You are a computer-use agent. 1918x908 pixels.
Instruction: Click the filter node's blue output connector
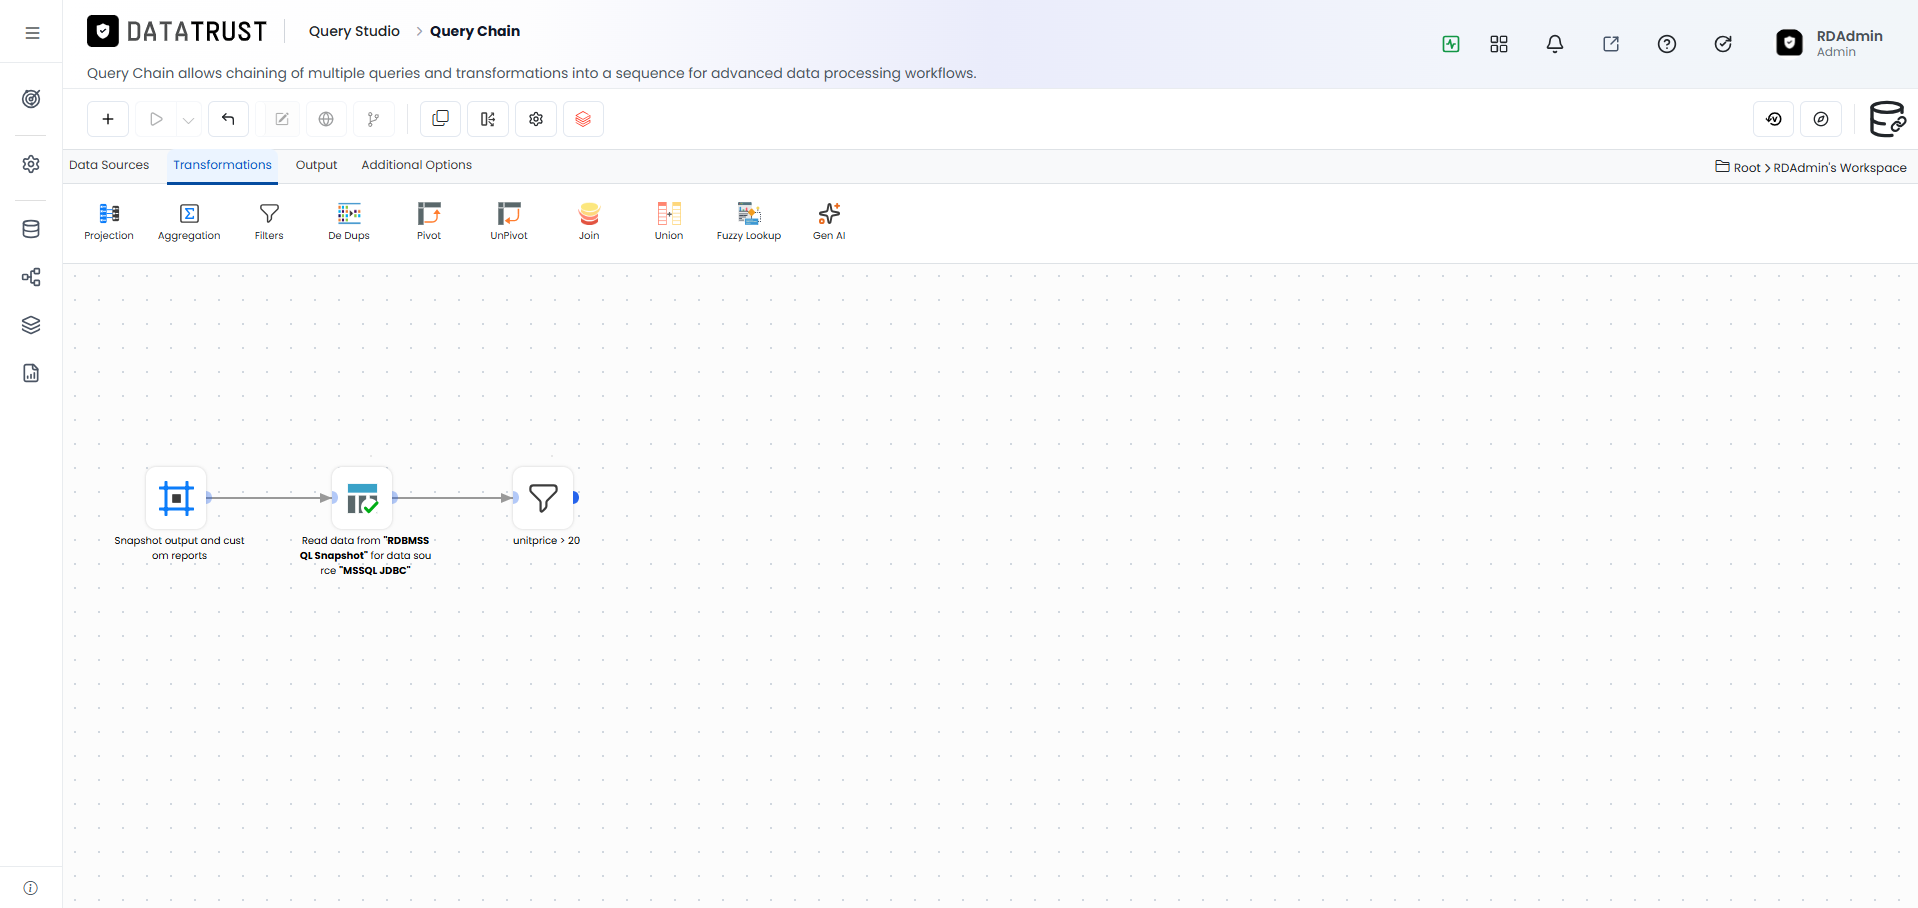pyautogui.click(x=576, y=497)
